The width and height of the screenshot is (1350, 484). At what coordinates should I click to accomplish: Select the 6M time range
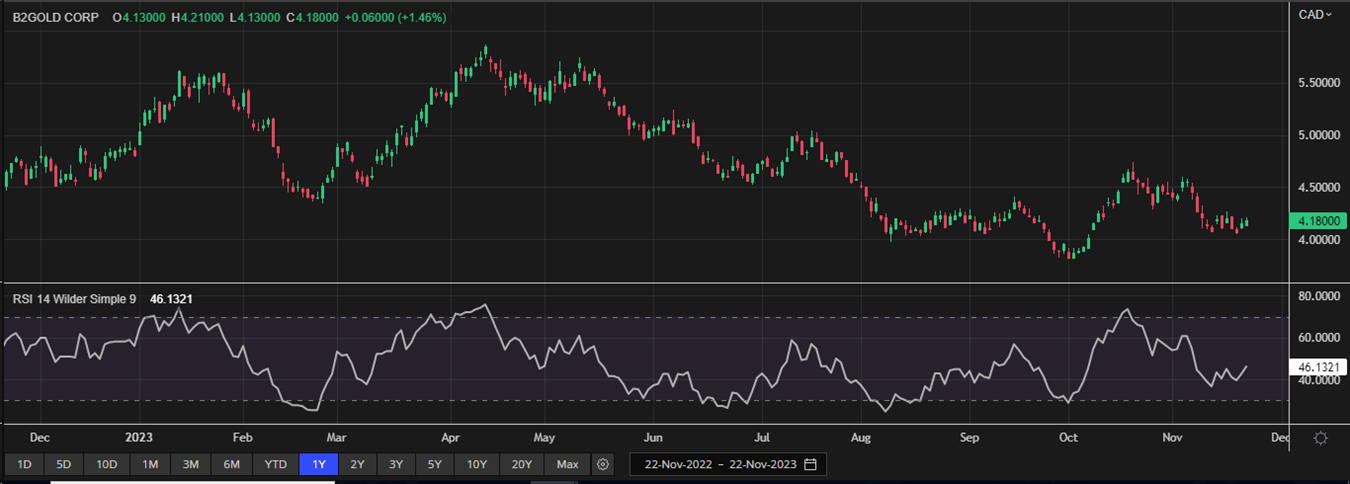tap(231, 464)
